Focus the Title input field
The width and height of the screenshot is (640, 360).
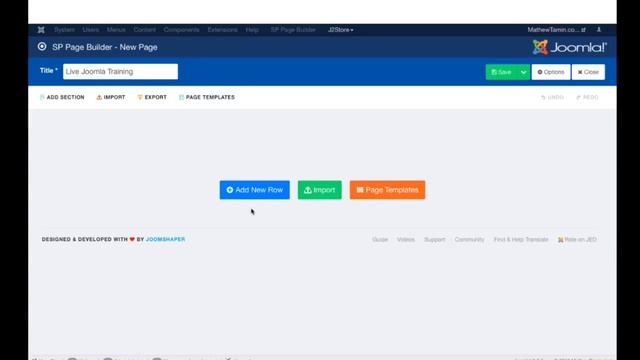tap(120, 71)
